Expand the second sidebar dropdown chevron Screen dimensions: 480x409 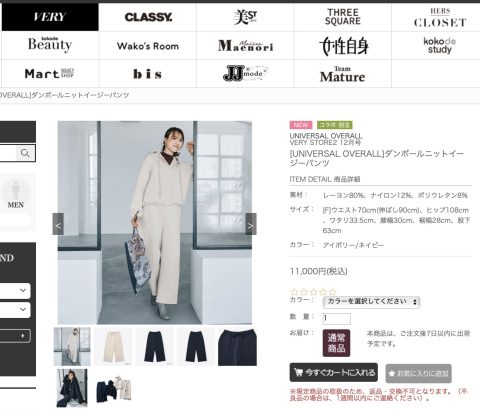pos(23,309)
